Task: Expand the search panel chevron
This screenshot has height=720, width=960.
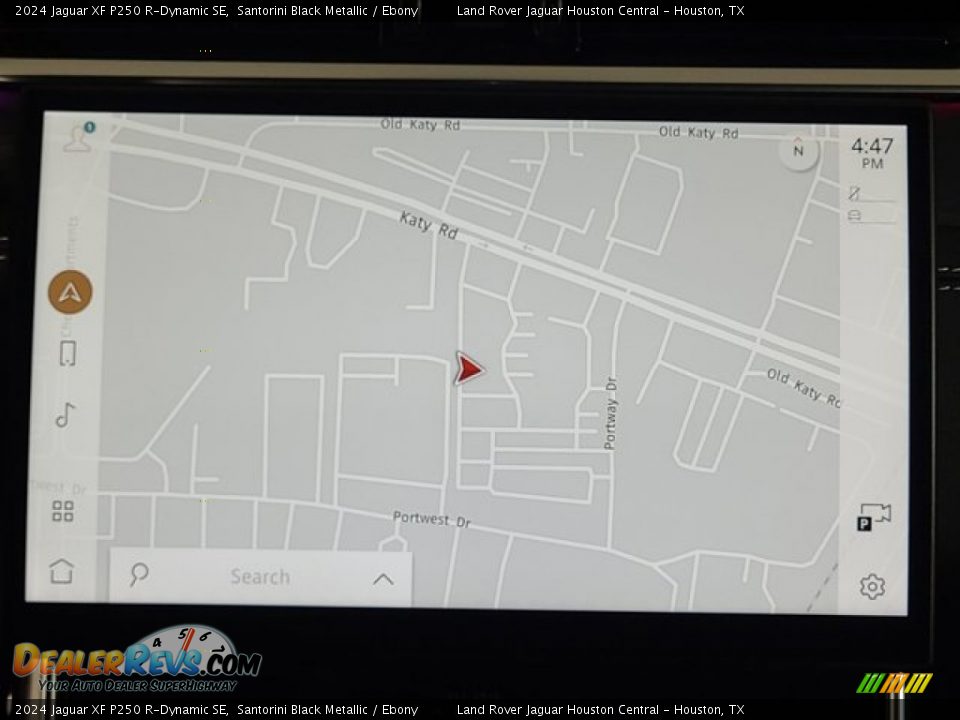Action: [383, 579]
